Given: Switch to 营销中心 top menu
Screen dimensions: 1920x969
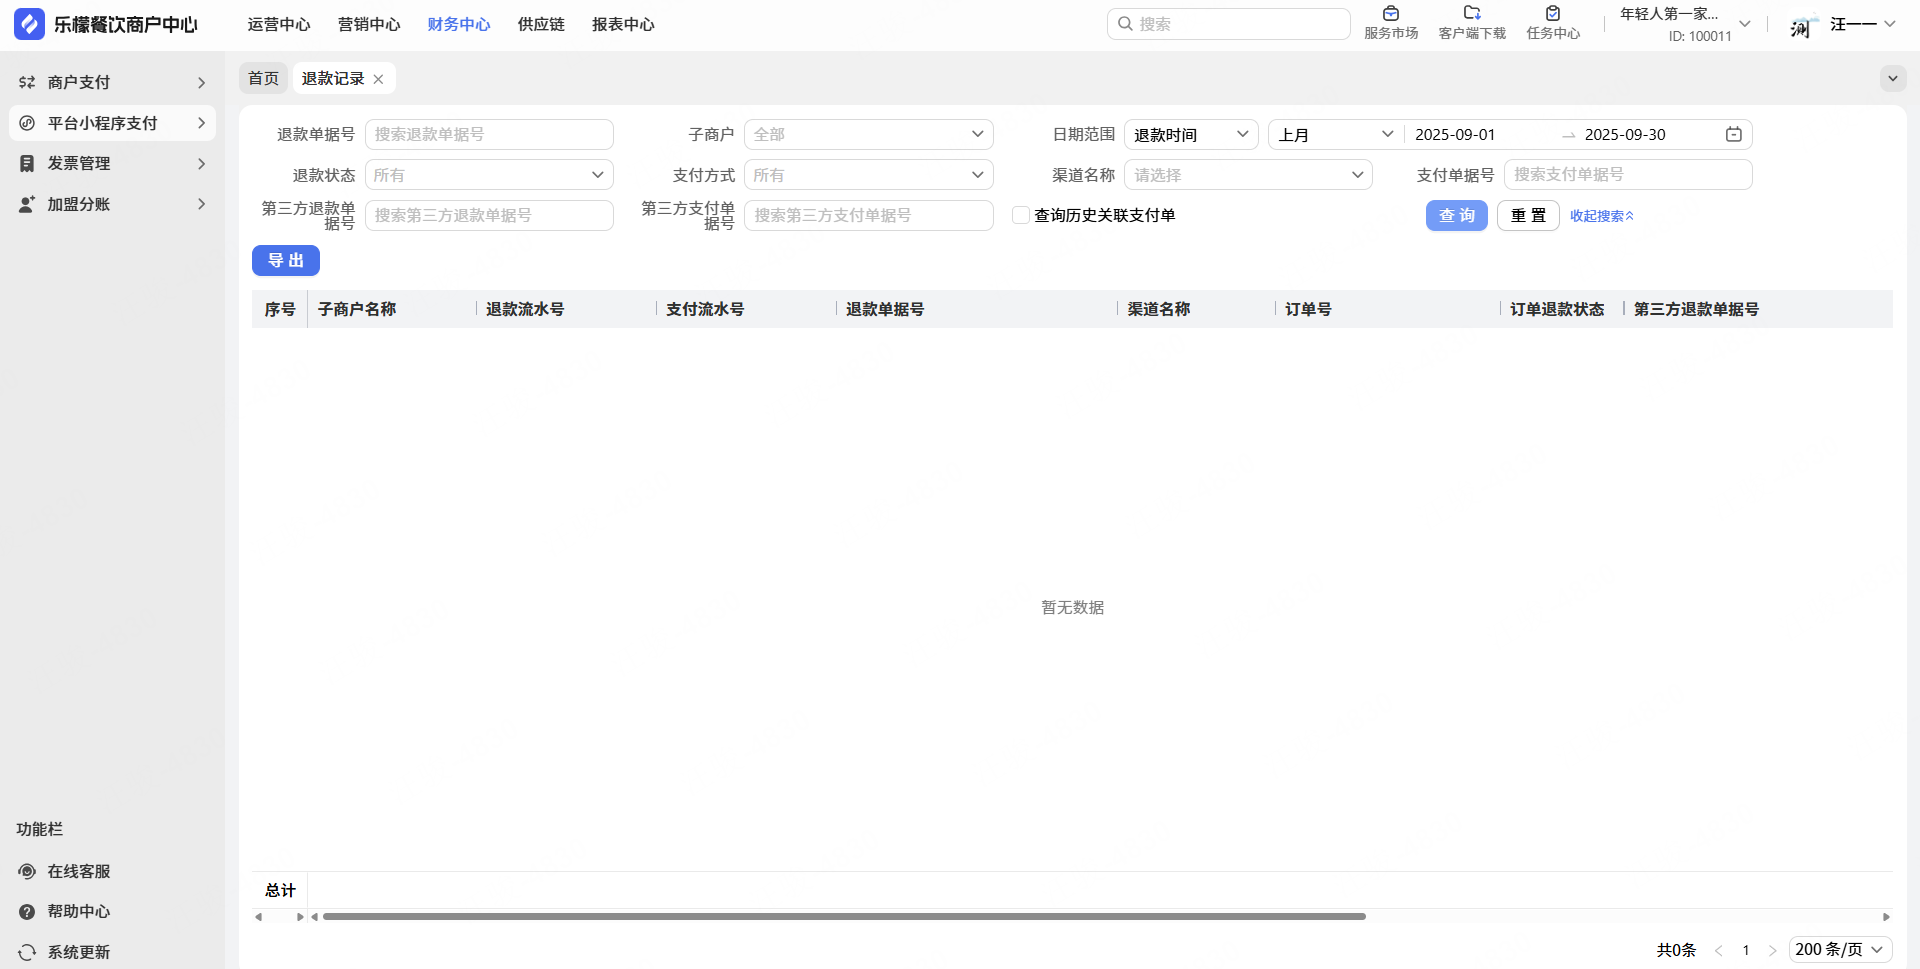Looking at the screenshot, I should 368,24.
